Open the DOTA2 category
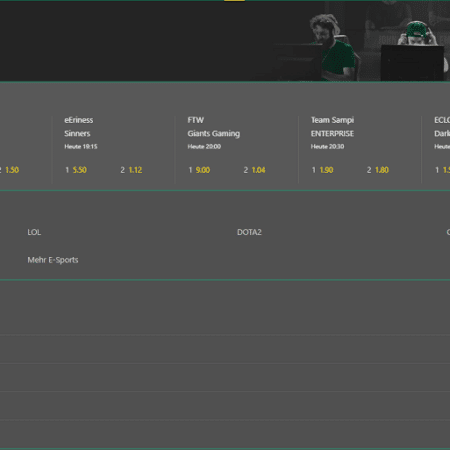 249,232
